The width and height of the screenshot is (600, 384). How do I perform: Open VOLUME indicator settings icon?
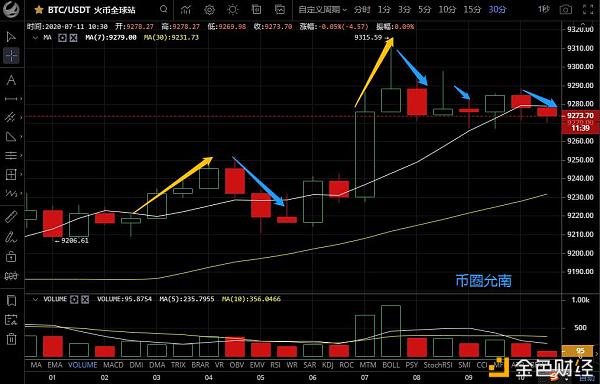coord(74,299)
